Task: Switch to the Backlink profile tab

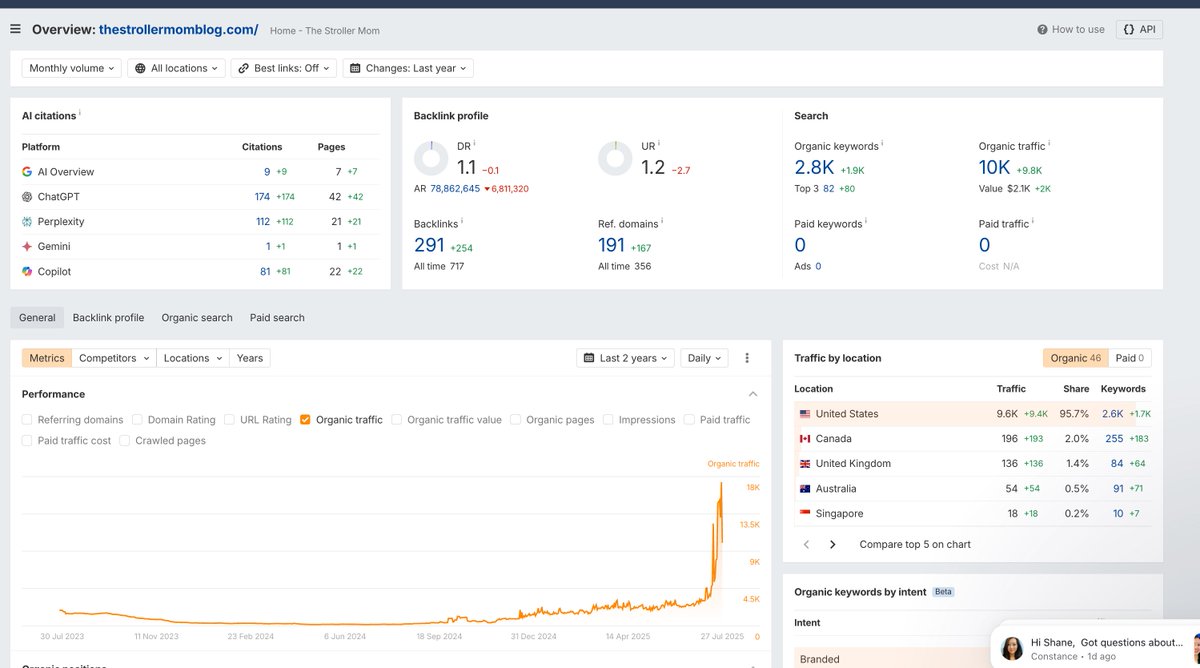Action: point(108,317)
